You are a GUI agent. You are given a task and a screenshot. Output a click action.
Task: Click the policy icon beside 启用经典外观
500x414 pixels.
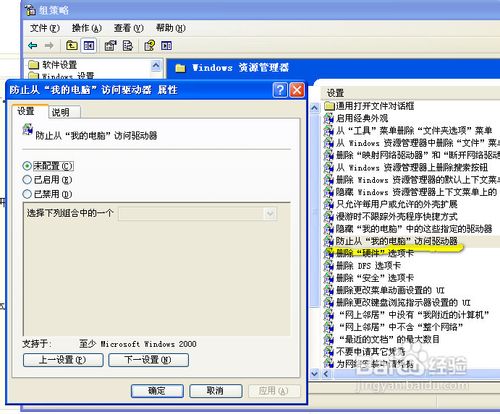pyautogui.click(x=329, y=118)
